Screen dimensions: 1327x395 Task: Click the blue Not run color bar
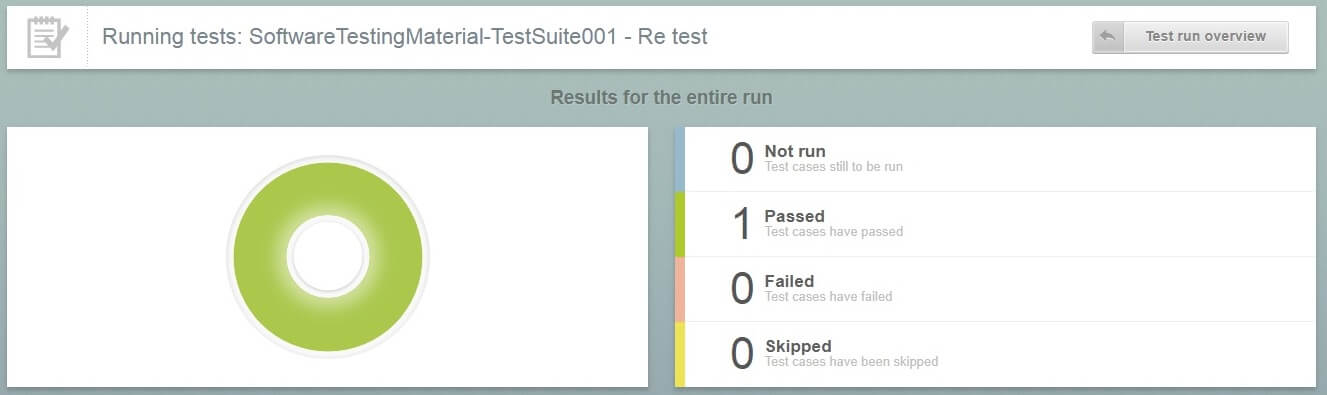680,159
